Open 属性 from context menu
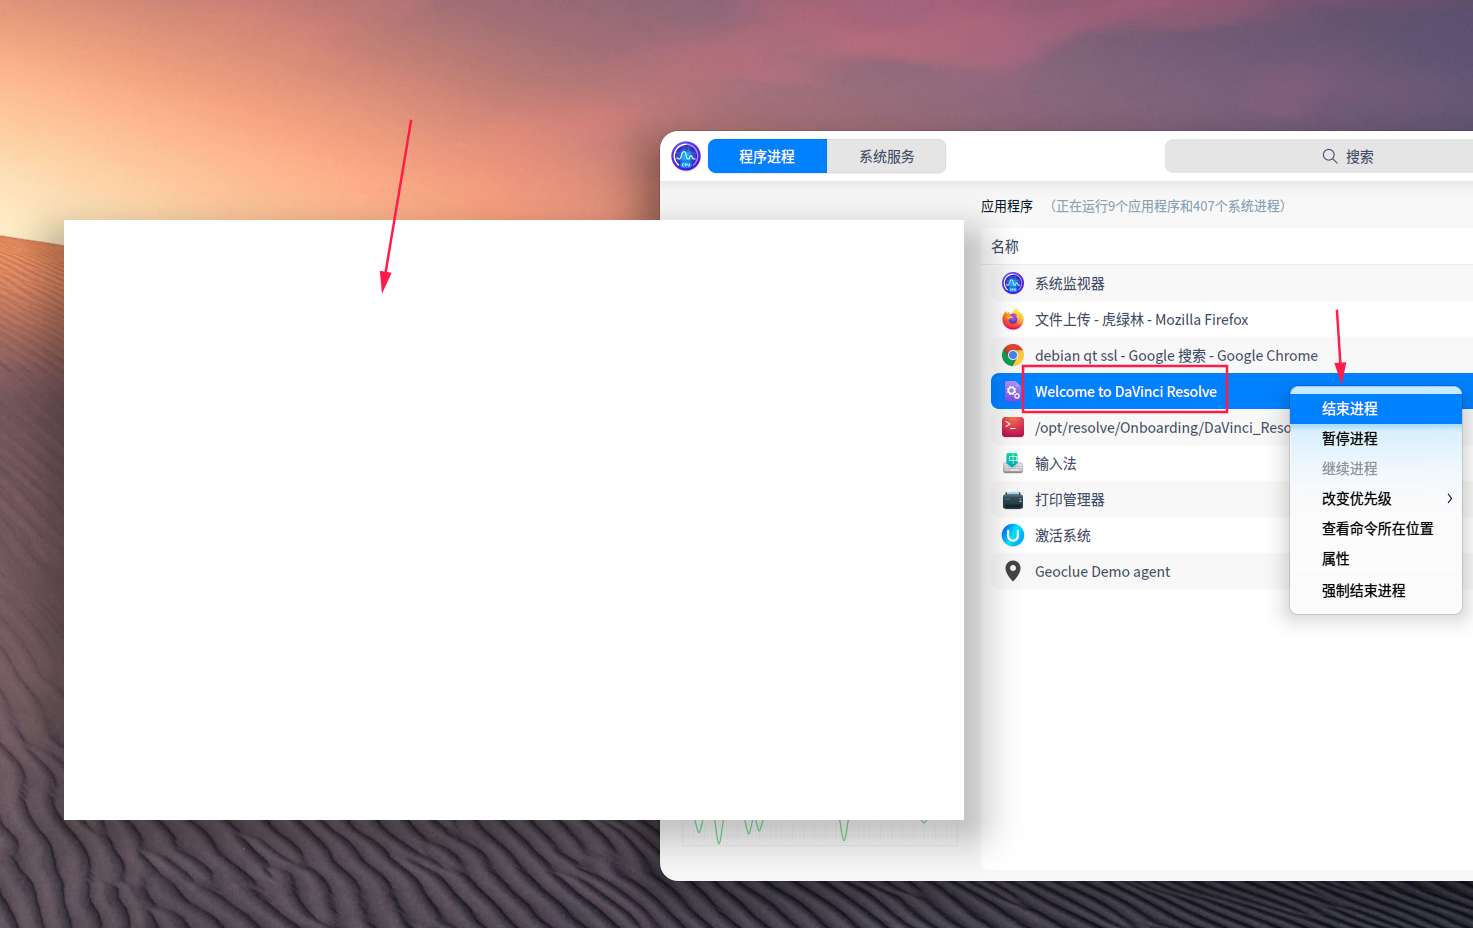This screenshot has height=928, width=1473. tap(1335, 558)
